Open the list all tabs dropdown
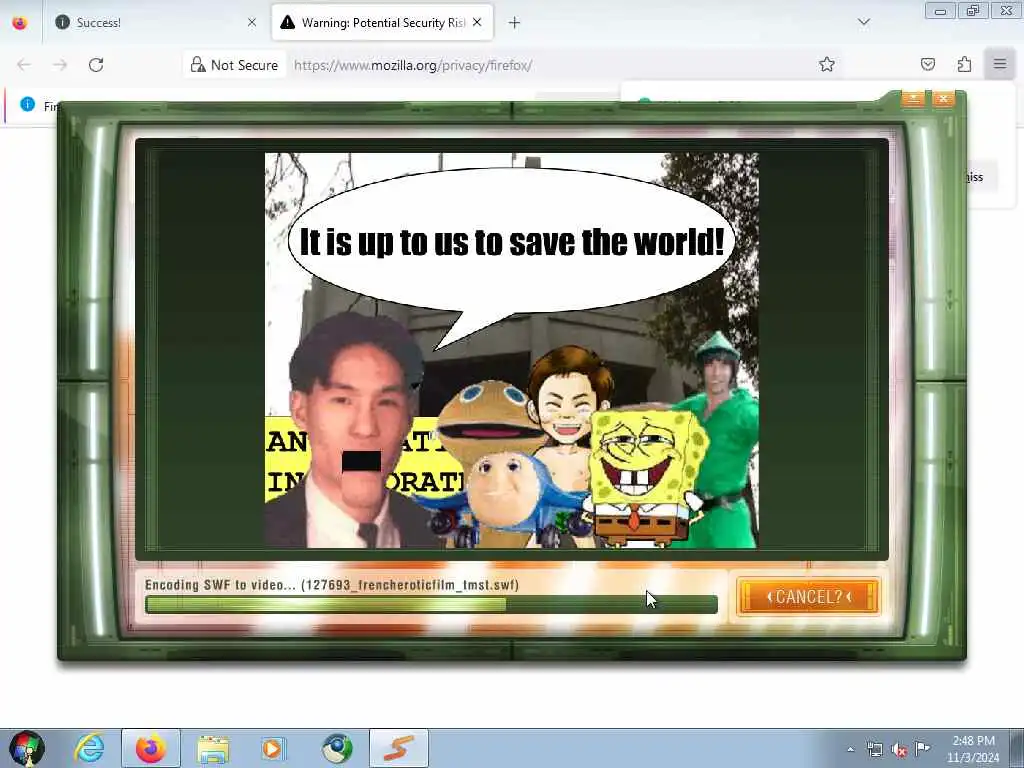This screenshot has height=768, width=1024. [863, 22]
